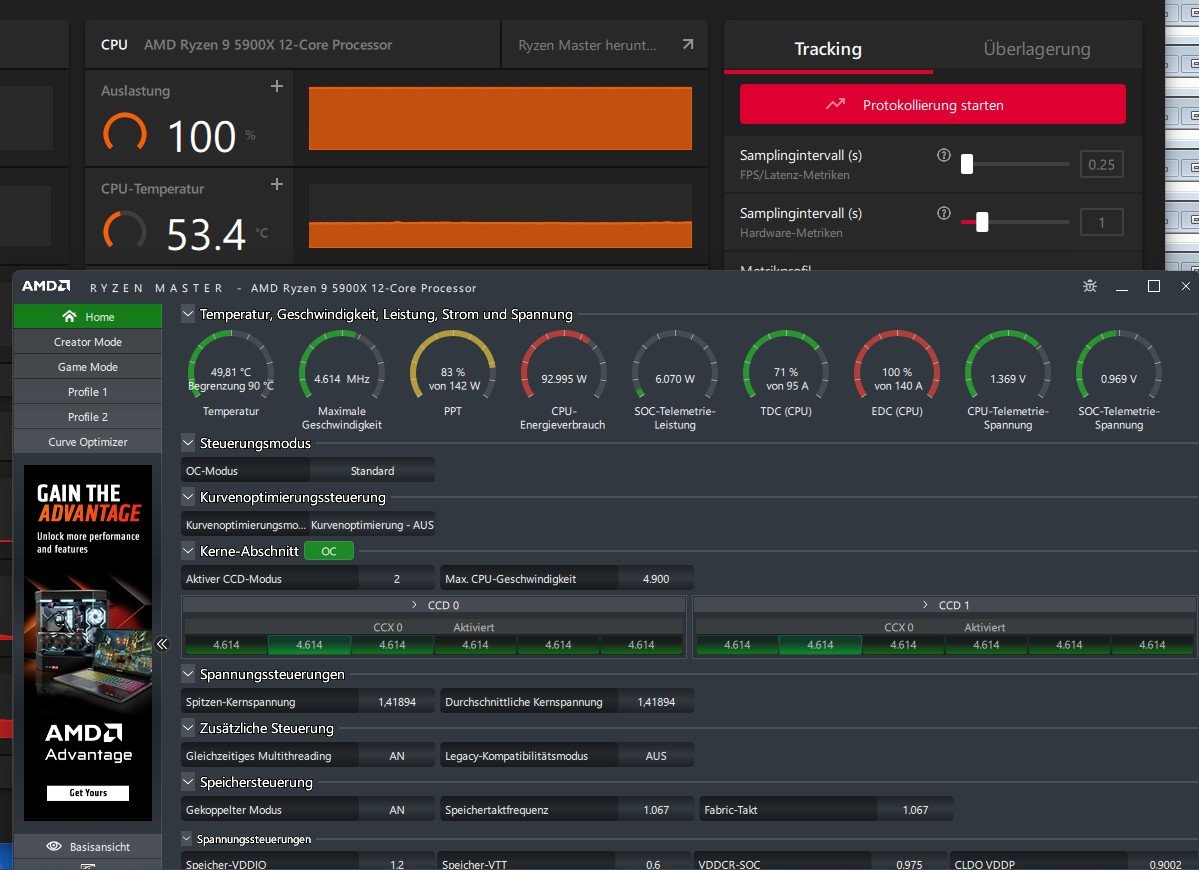Click Gekoppelter Modus AN value
This screenshot has width=1199, height=870.
[397, 810]
